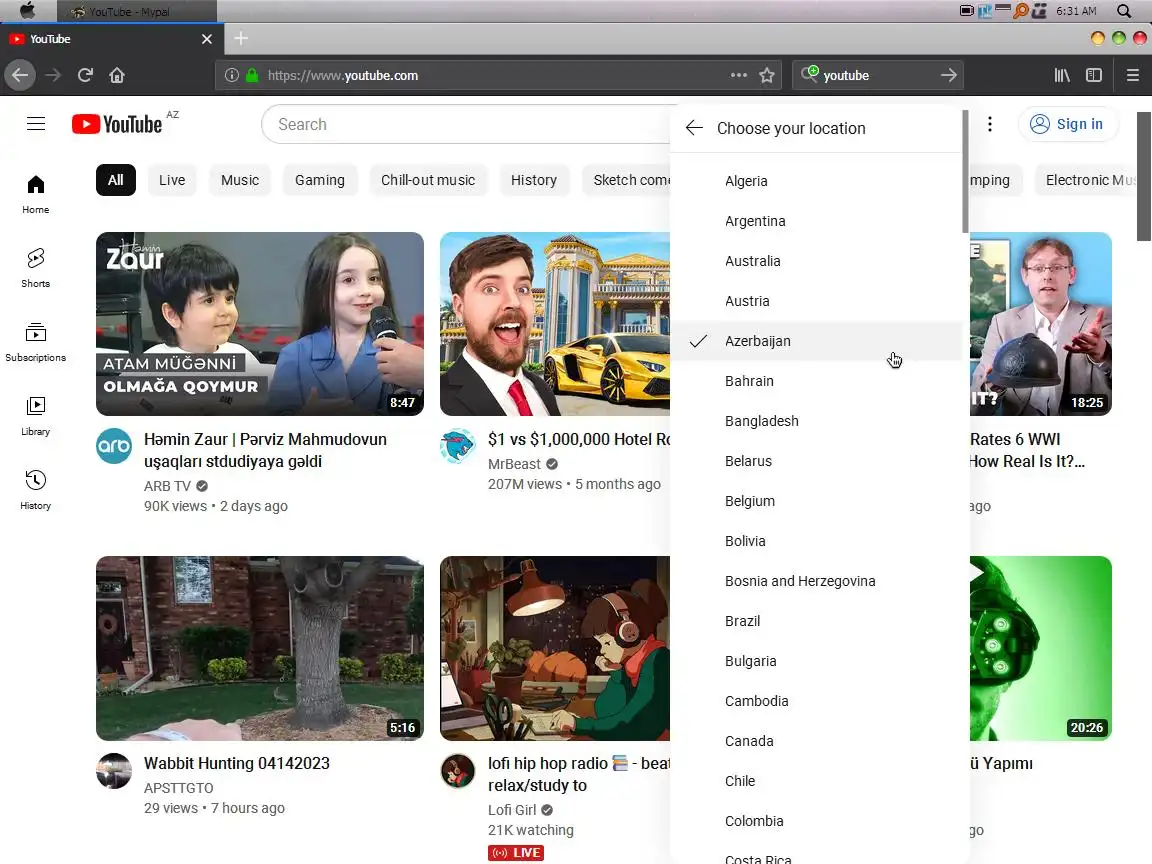The height and width of the screenshot is (864, 1152).
Task: Select the Gaming filter chip
Action: pos(320,180)
